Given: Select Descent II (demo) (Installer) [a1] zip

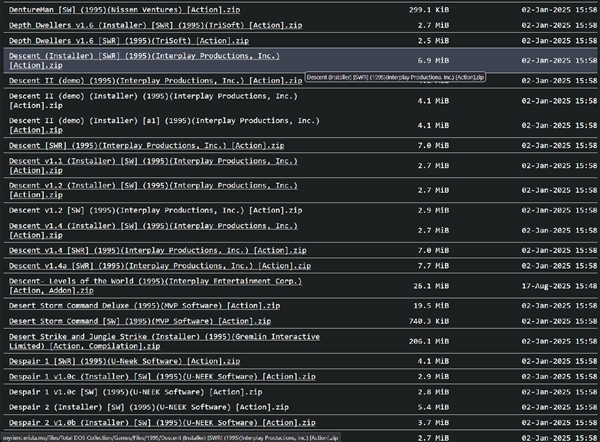Looking at the screenshot, I should pos(150,125).
